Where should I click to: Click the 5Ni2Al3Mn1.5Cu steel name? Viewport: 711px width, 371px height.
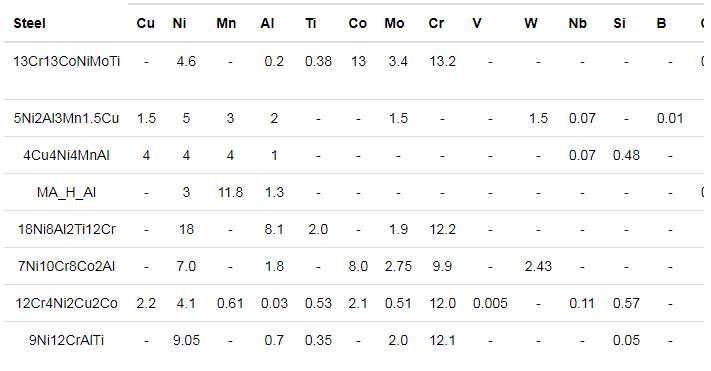(x=66, y=118)
